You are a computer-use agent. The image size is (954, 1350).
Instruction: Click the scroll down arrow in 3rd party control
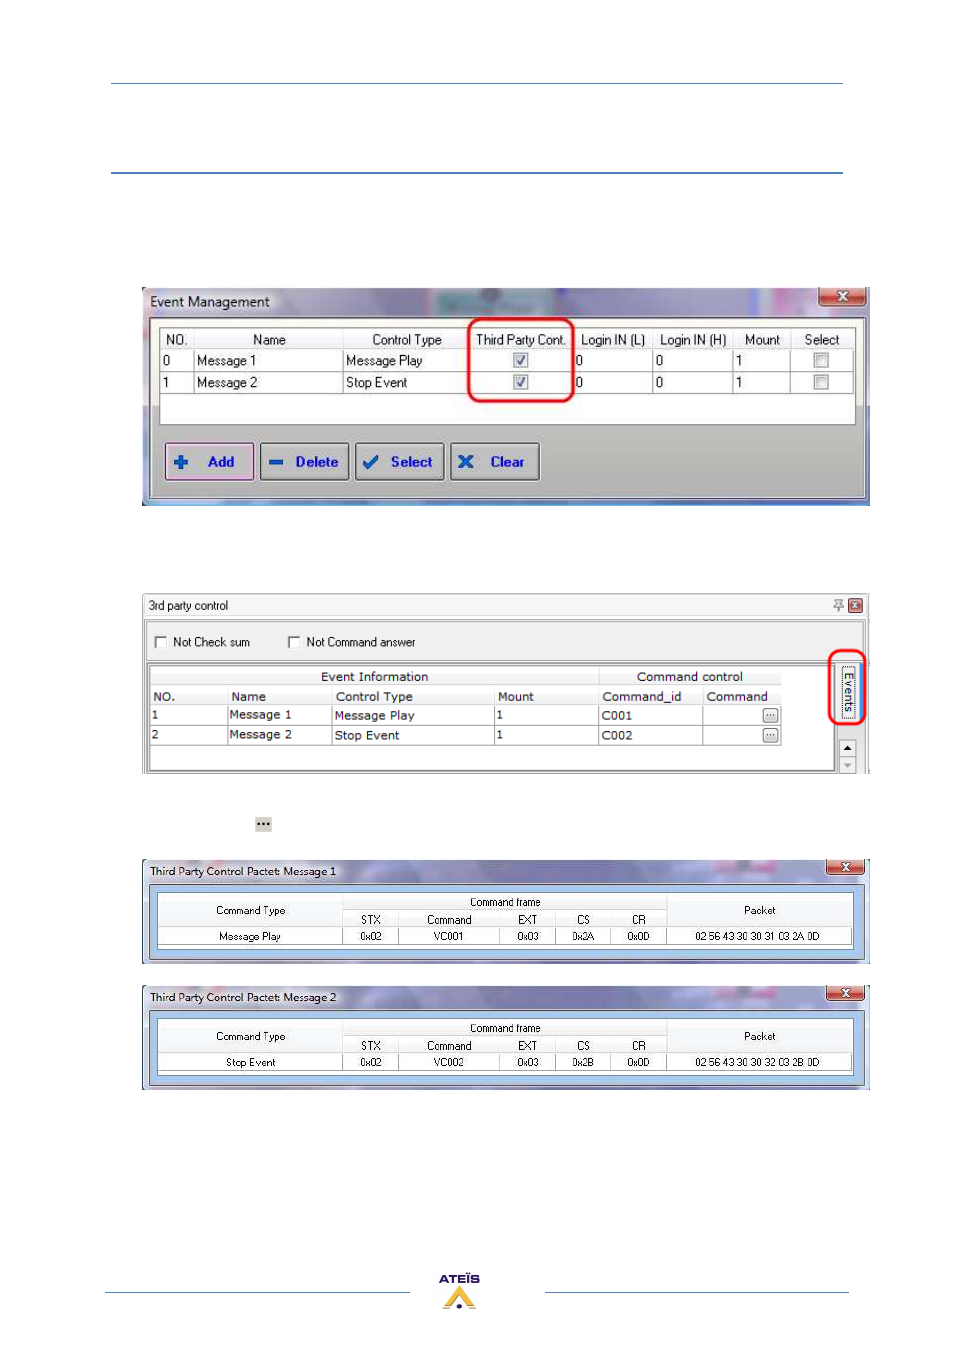pos(847,766)
